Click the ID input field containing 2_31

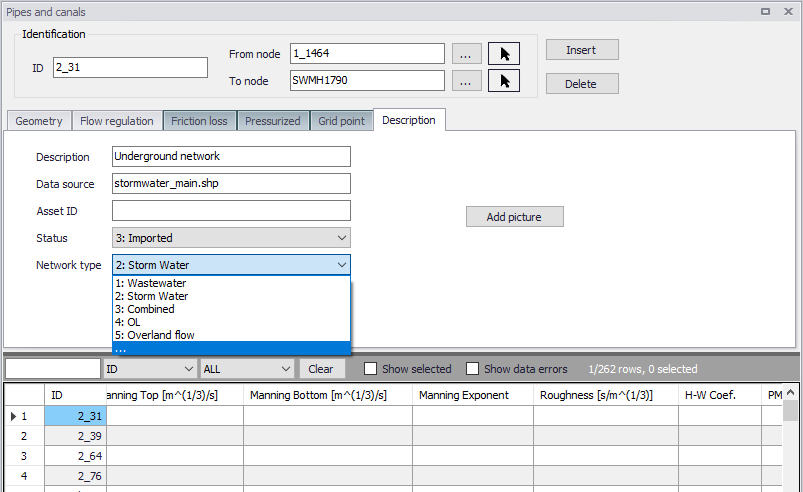pos(131,68)
